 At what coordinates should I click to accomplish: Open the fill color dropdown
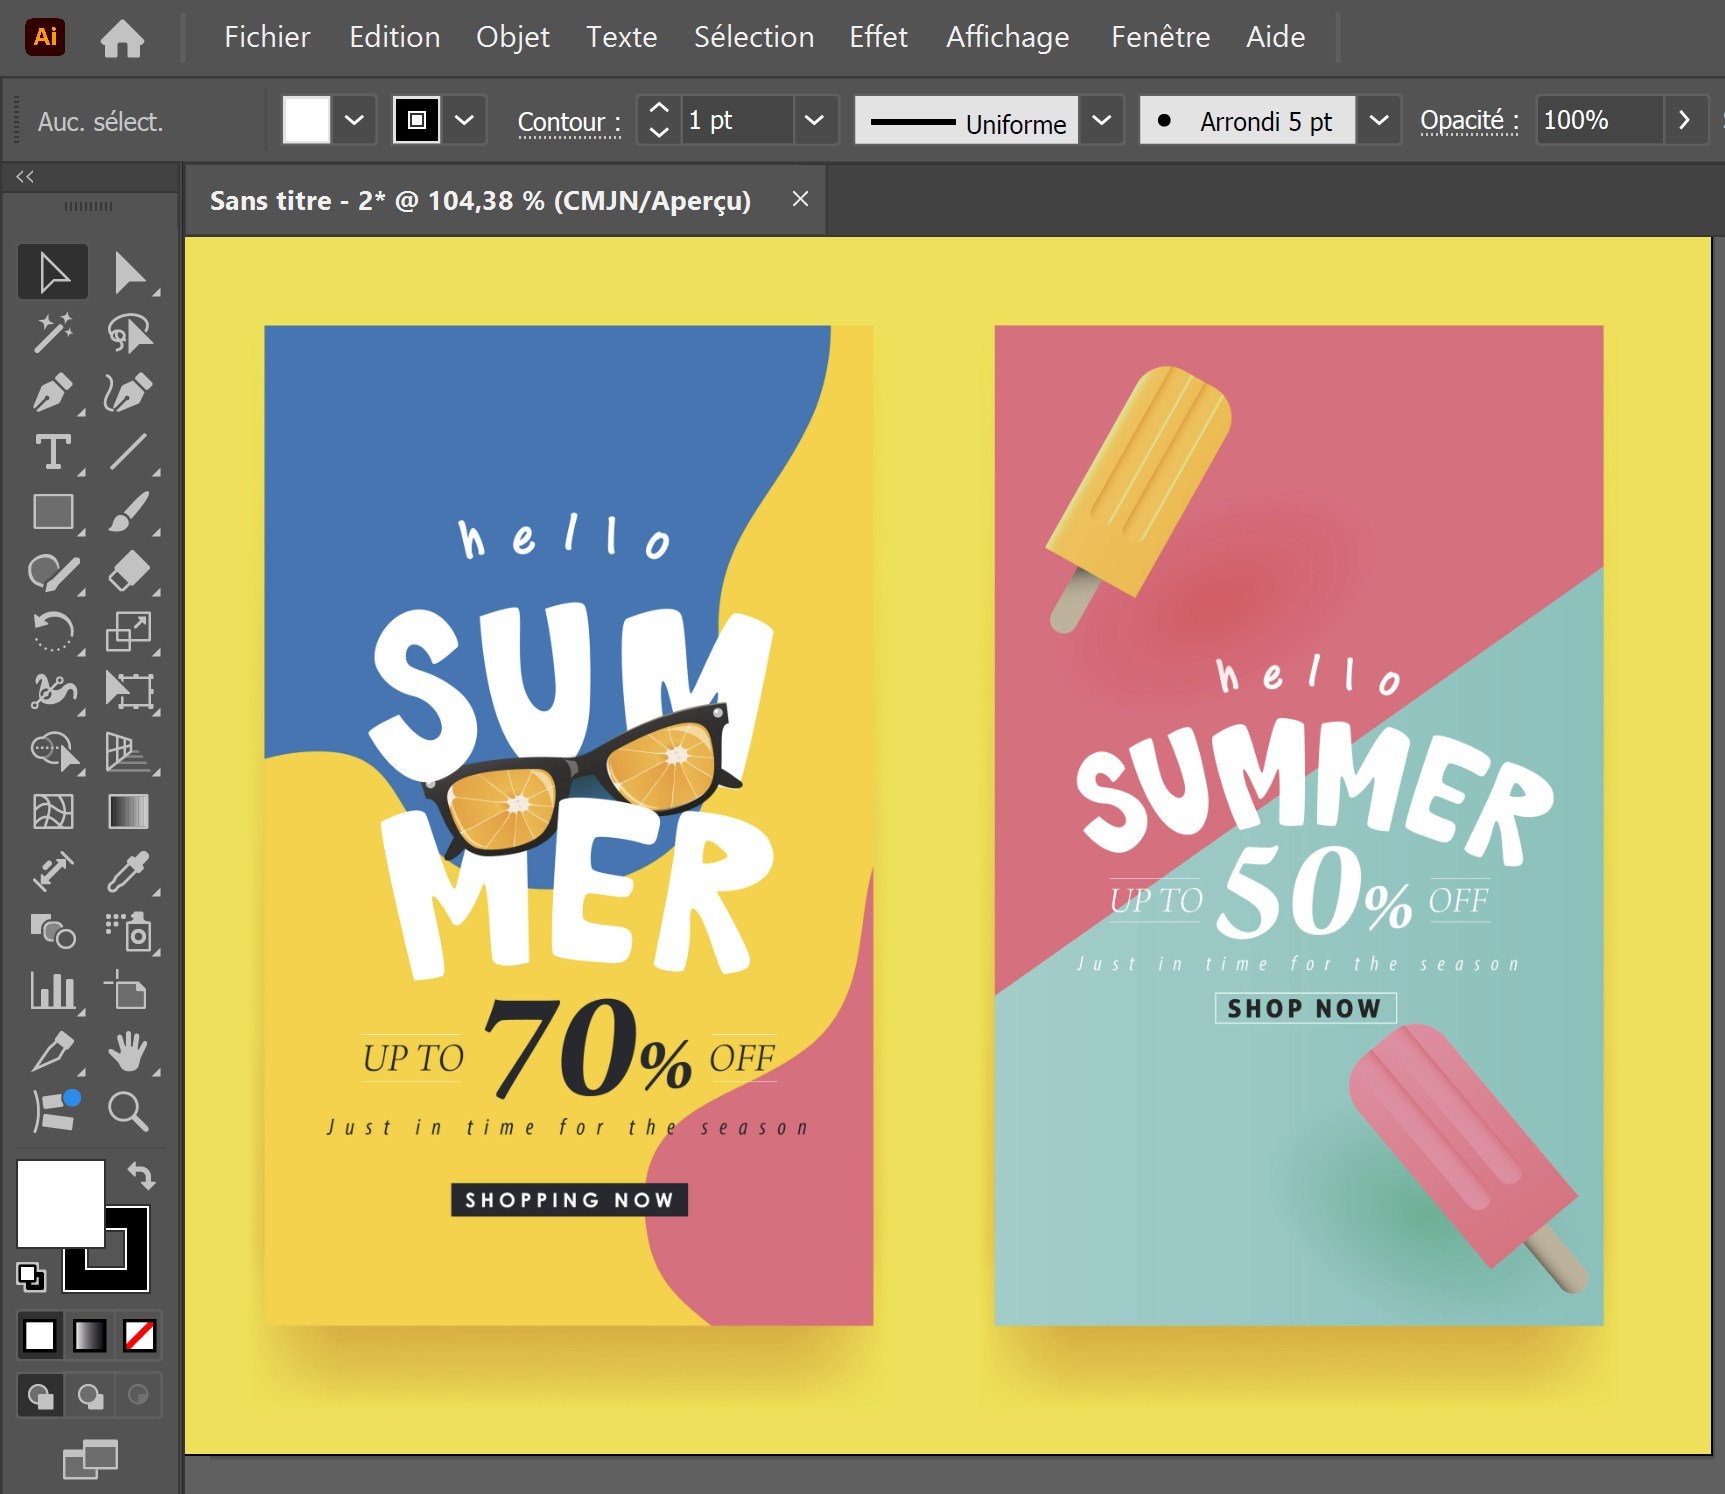tap(354, 121)
